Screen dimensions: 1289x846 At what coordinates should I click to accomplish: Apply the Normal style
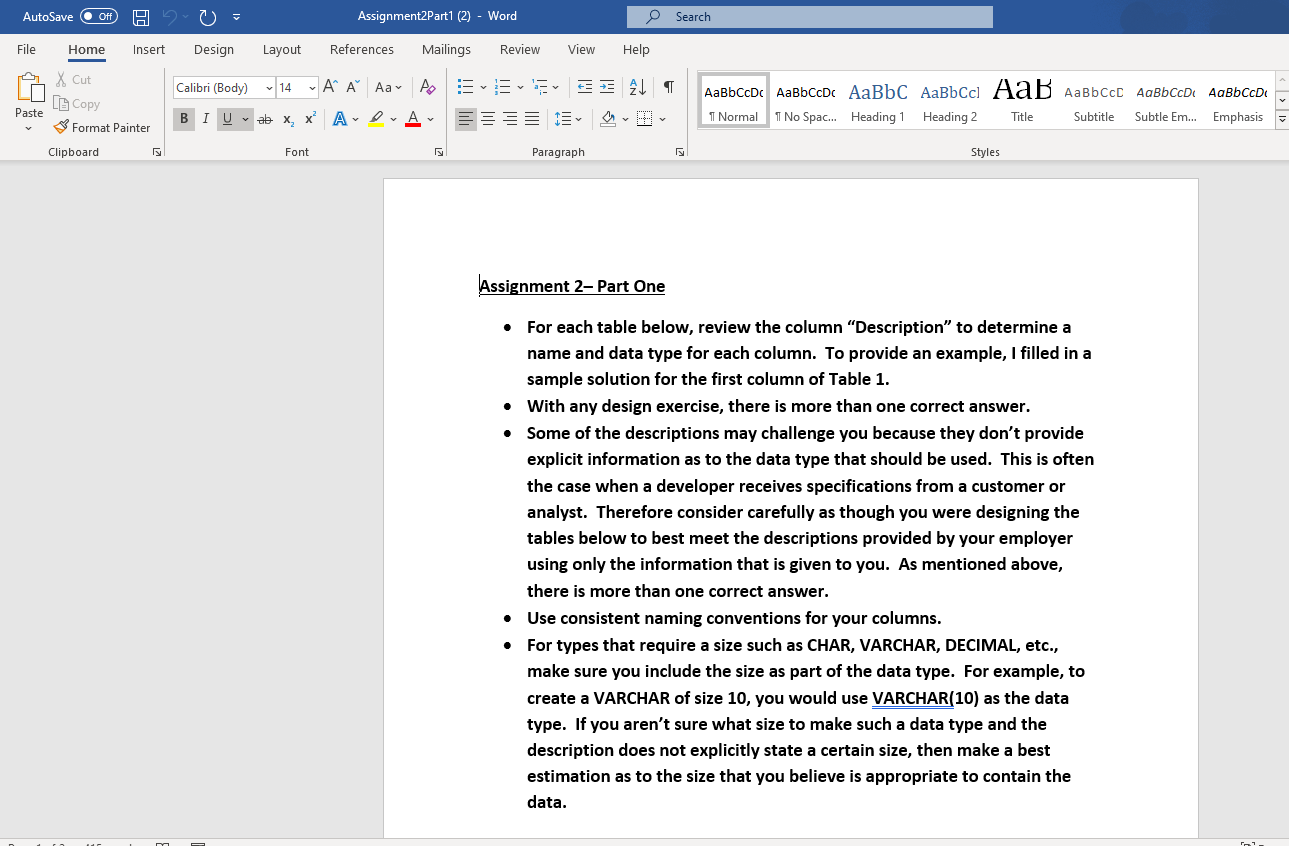pos(734,100)
